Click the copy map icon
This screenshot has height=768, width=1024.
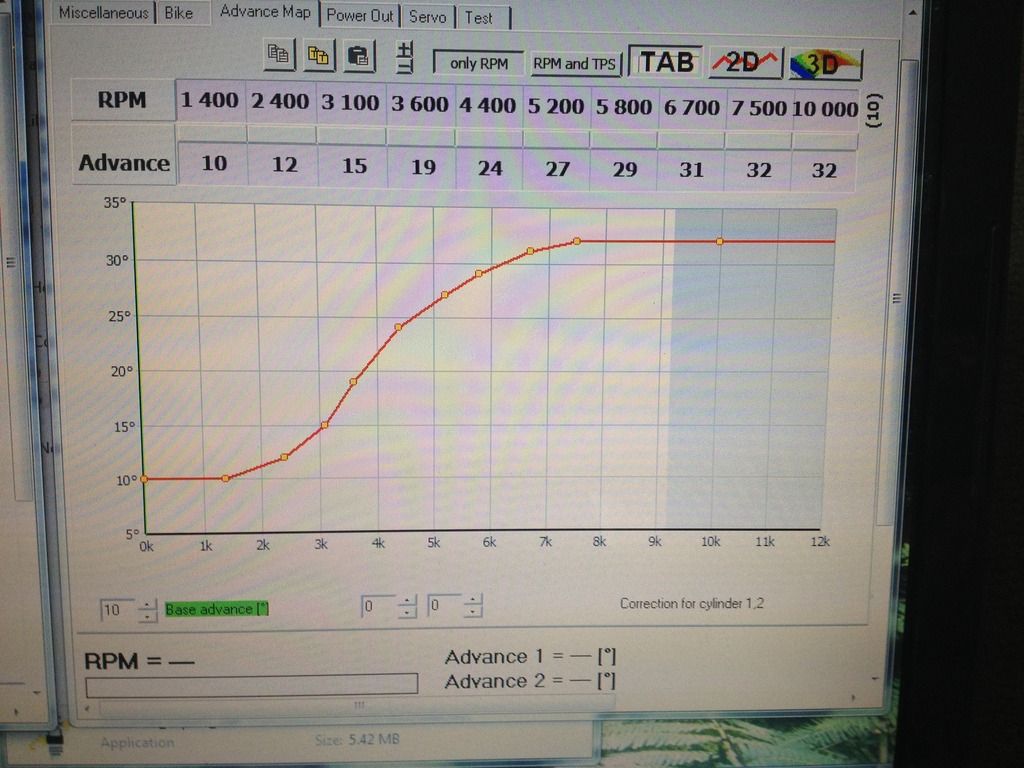pos(279,55)
